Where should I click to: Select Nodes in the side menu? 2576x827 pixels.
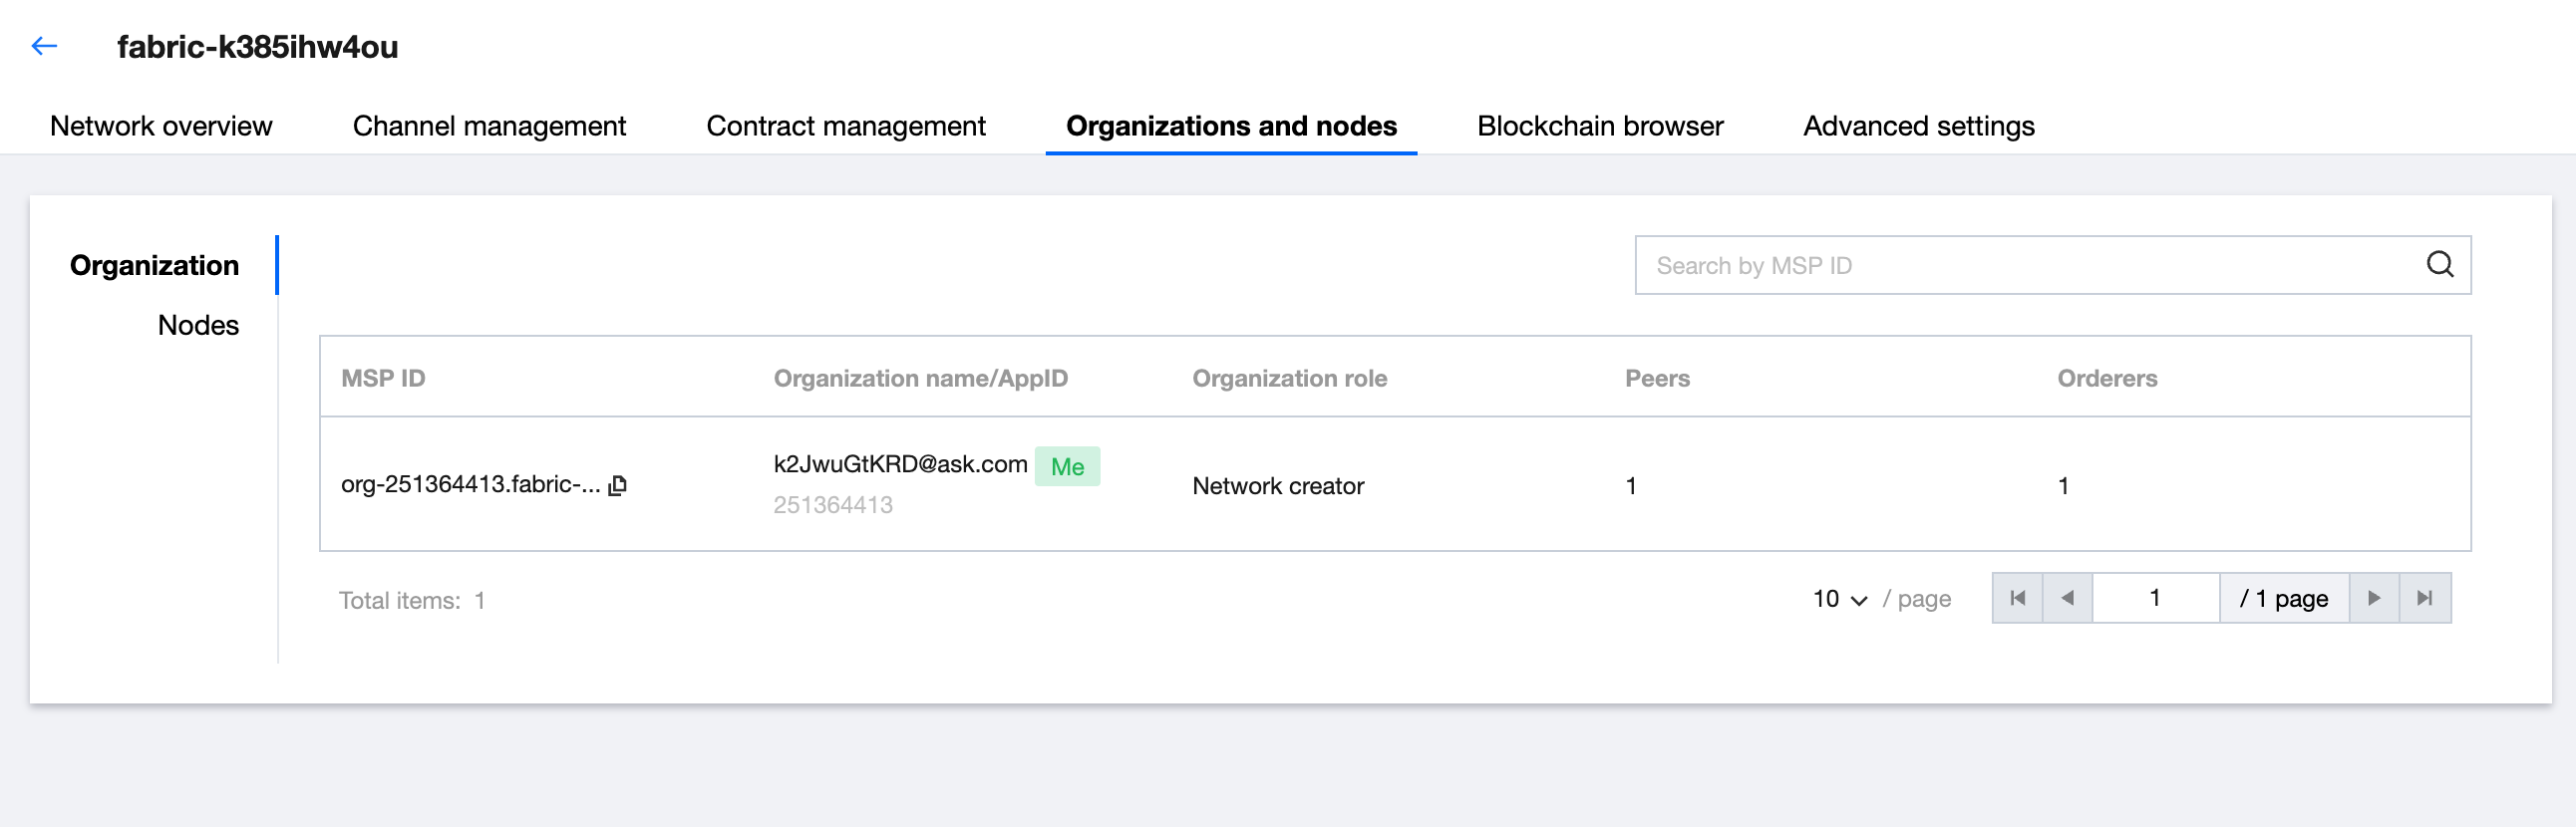coord(198,325)
